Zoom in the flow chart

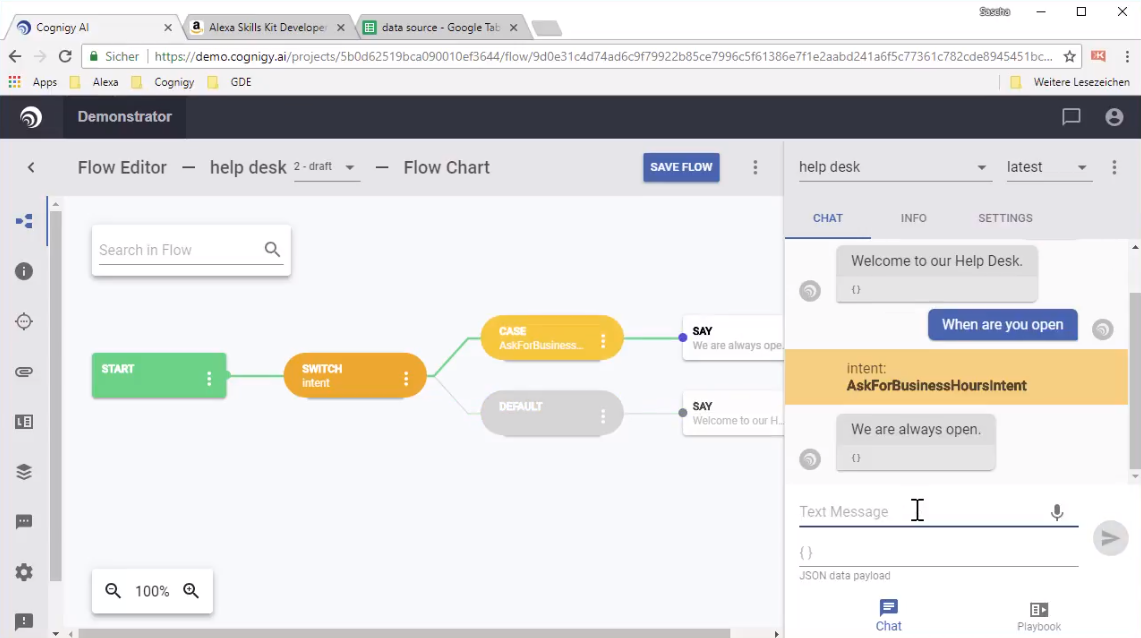click(x=191, y=591)
